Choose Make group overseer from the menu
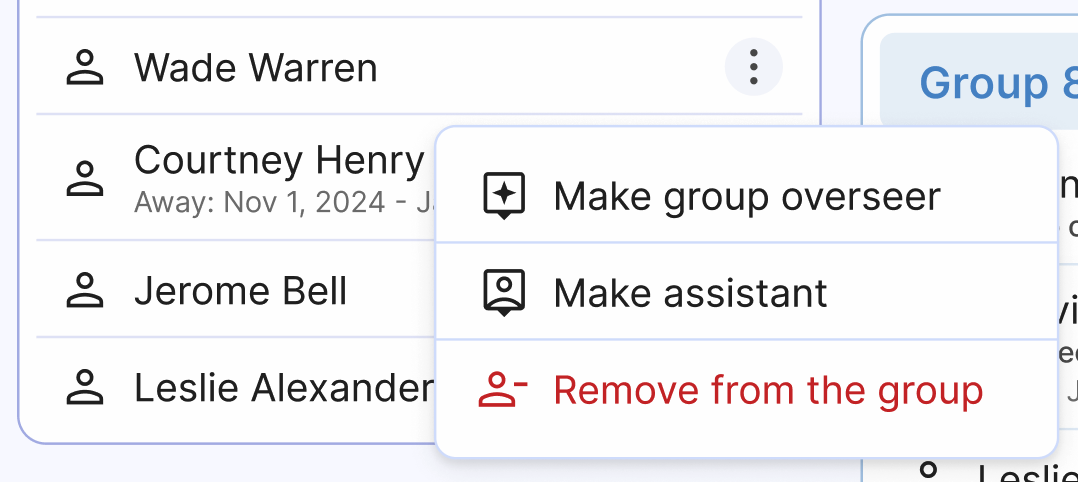Screen dimensions: 1078x482 tap(747, 196)
